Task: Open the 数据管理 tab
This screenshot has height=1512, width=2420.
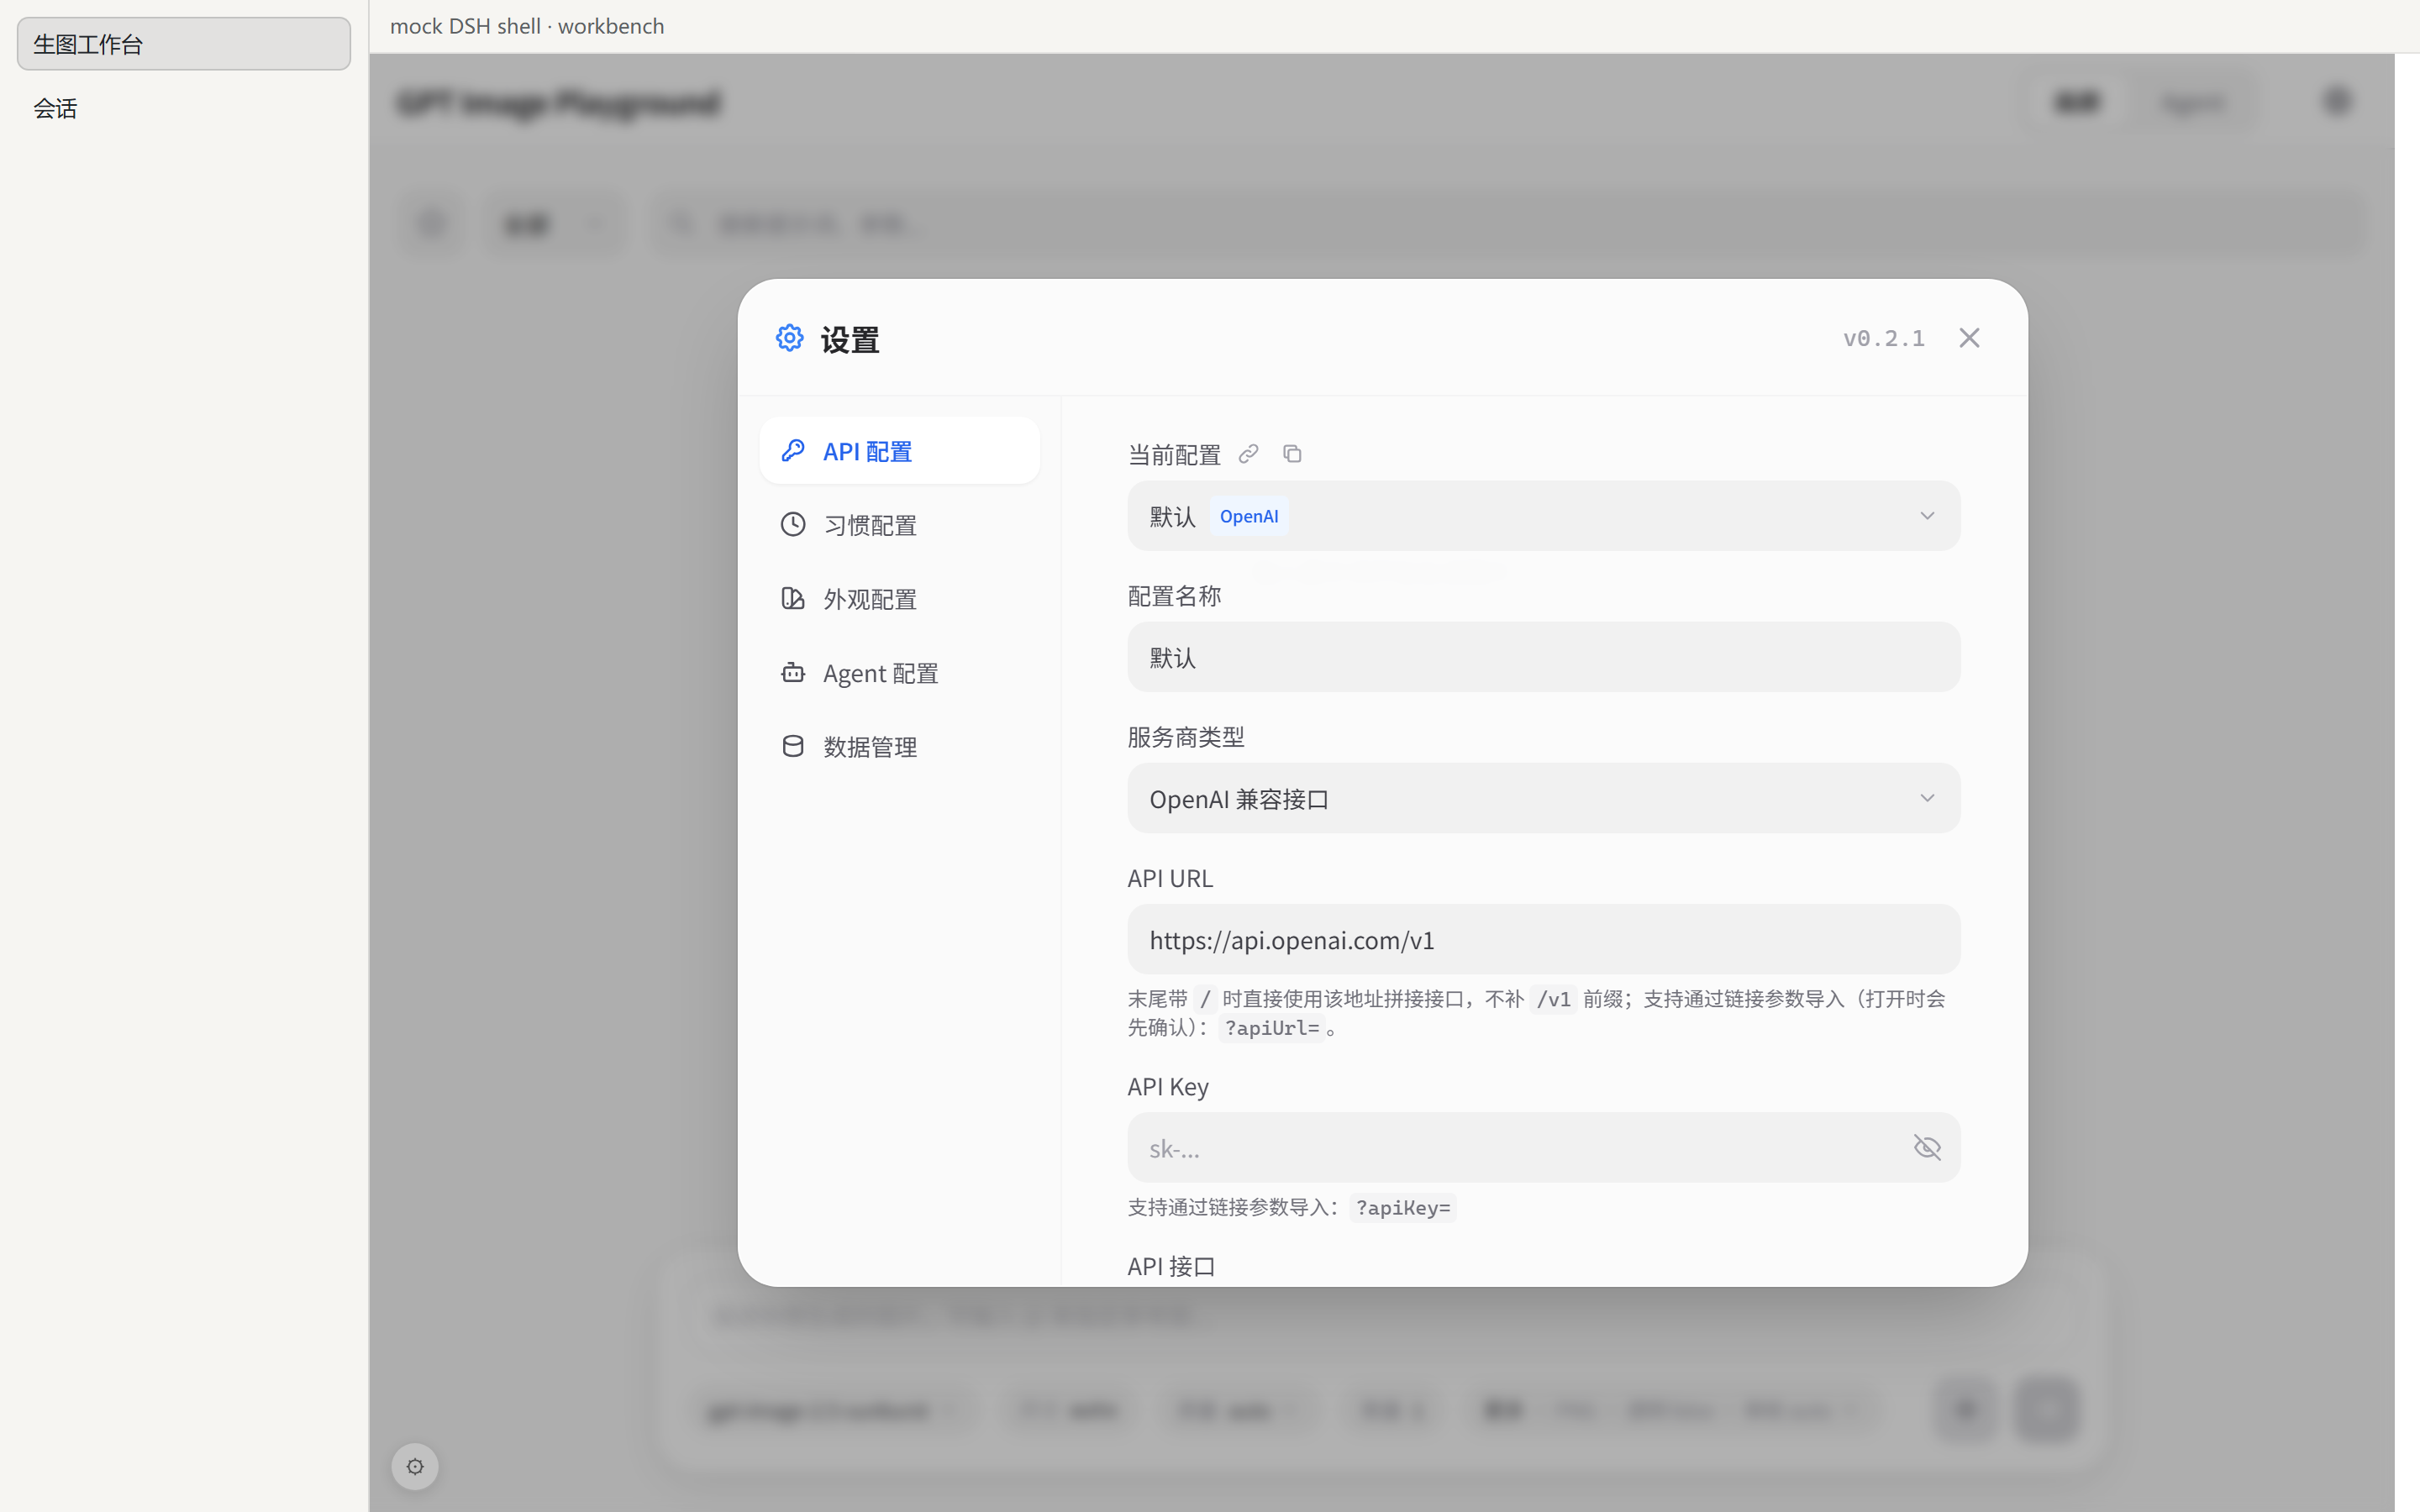Action: 899,747
